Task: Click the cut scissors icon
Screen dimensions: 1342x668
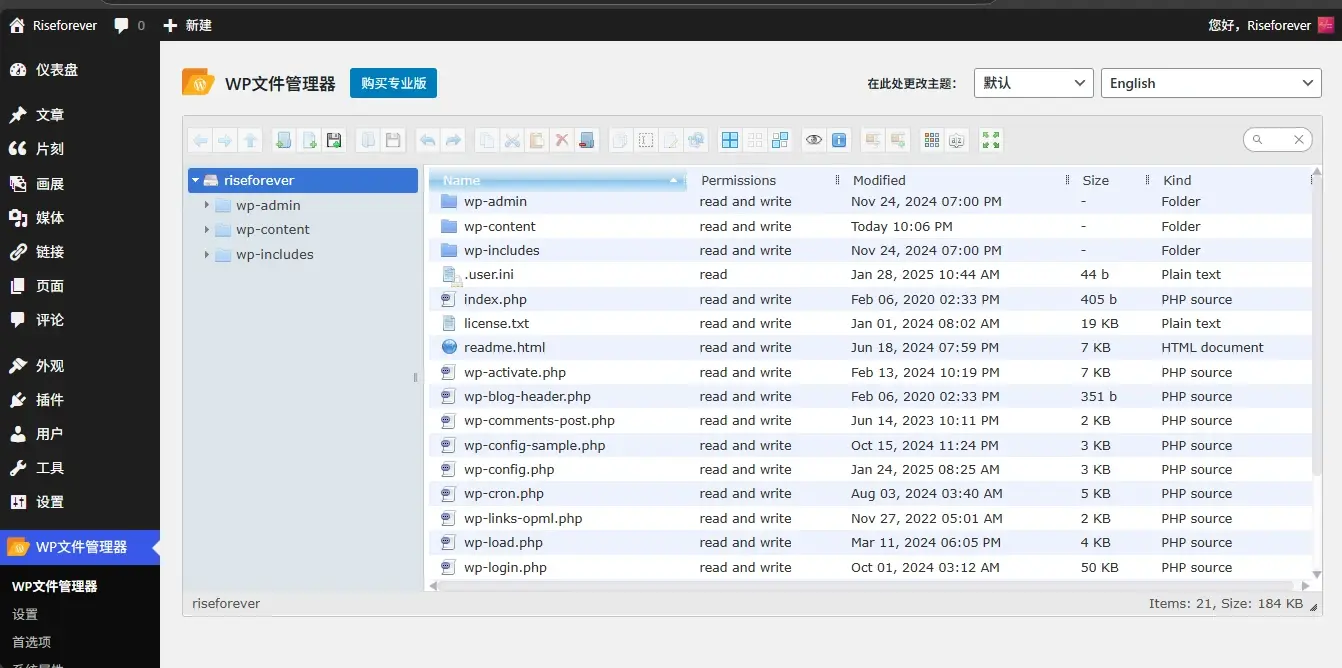Action: pos(511,140)
